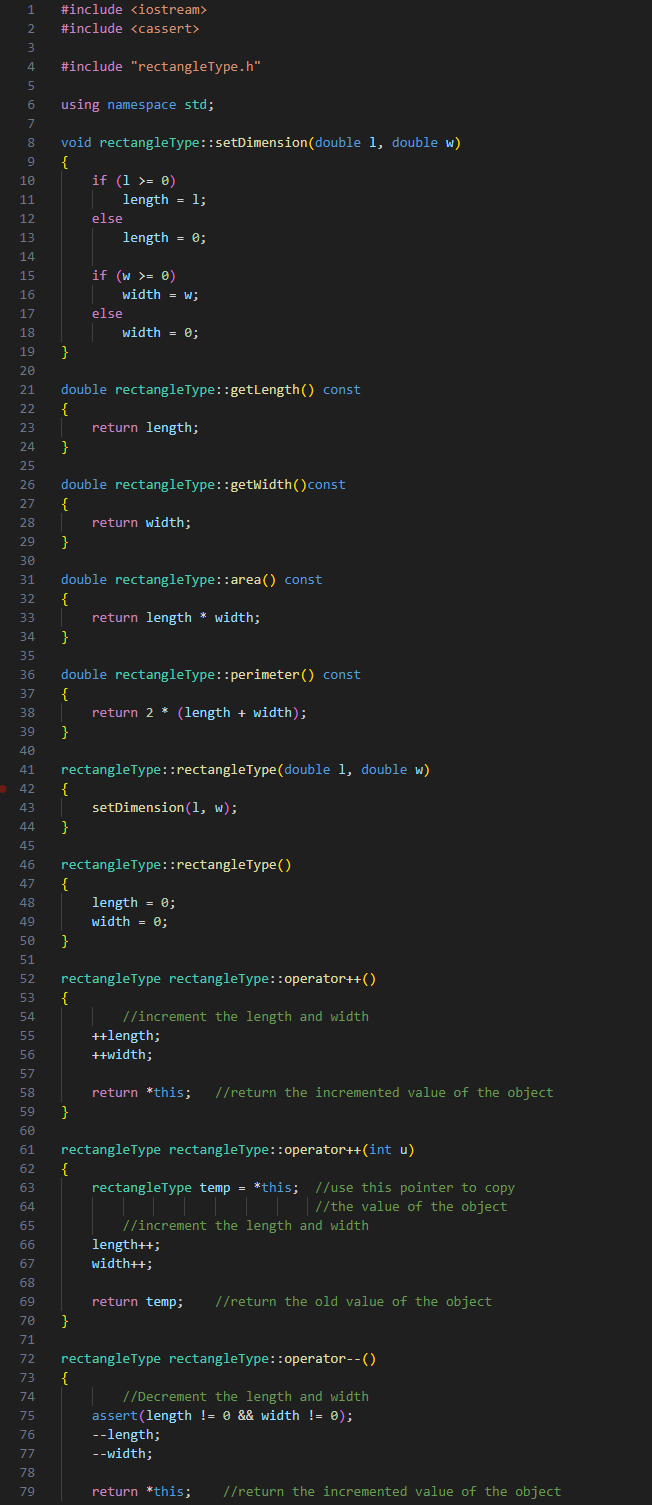
Task: Click 'return *this;' on line 58
Action: pos(142,1092)
